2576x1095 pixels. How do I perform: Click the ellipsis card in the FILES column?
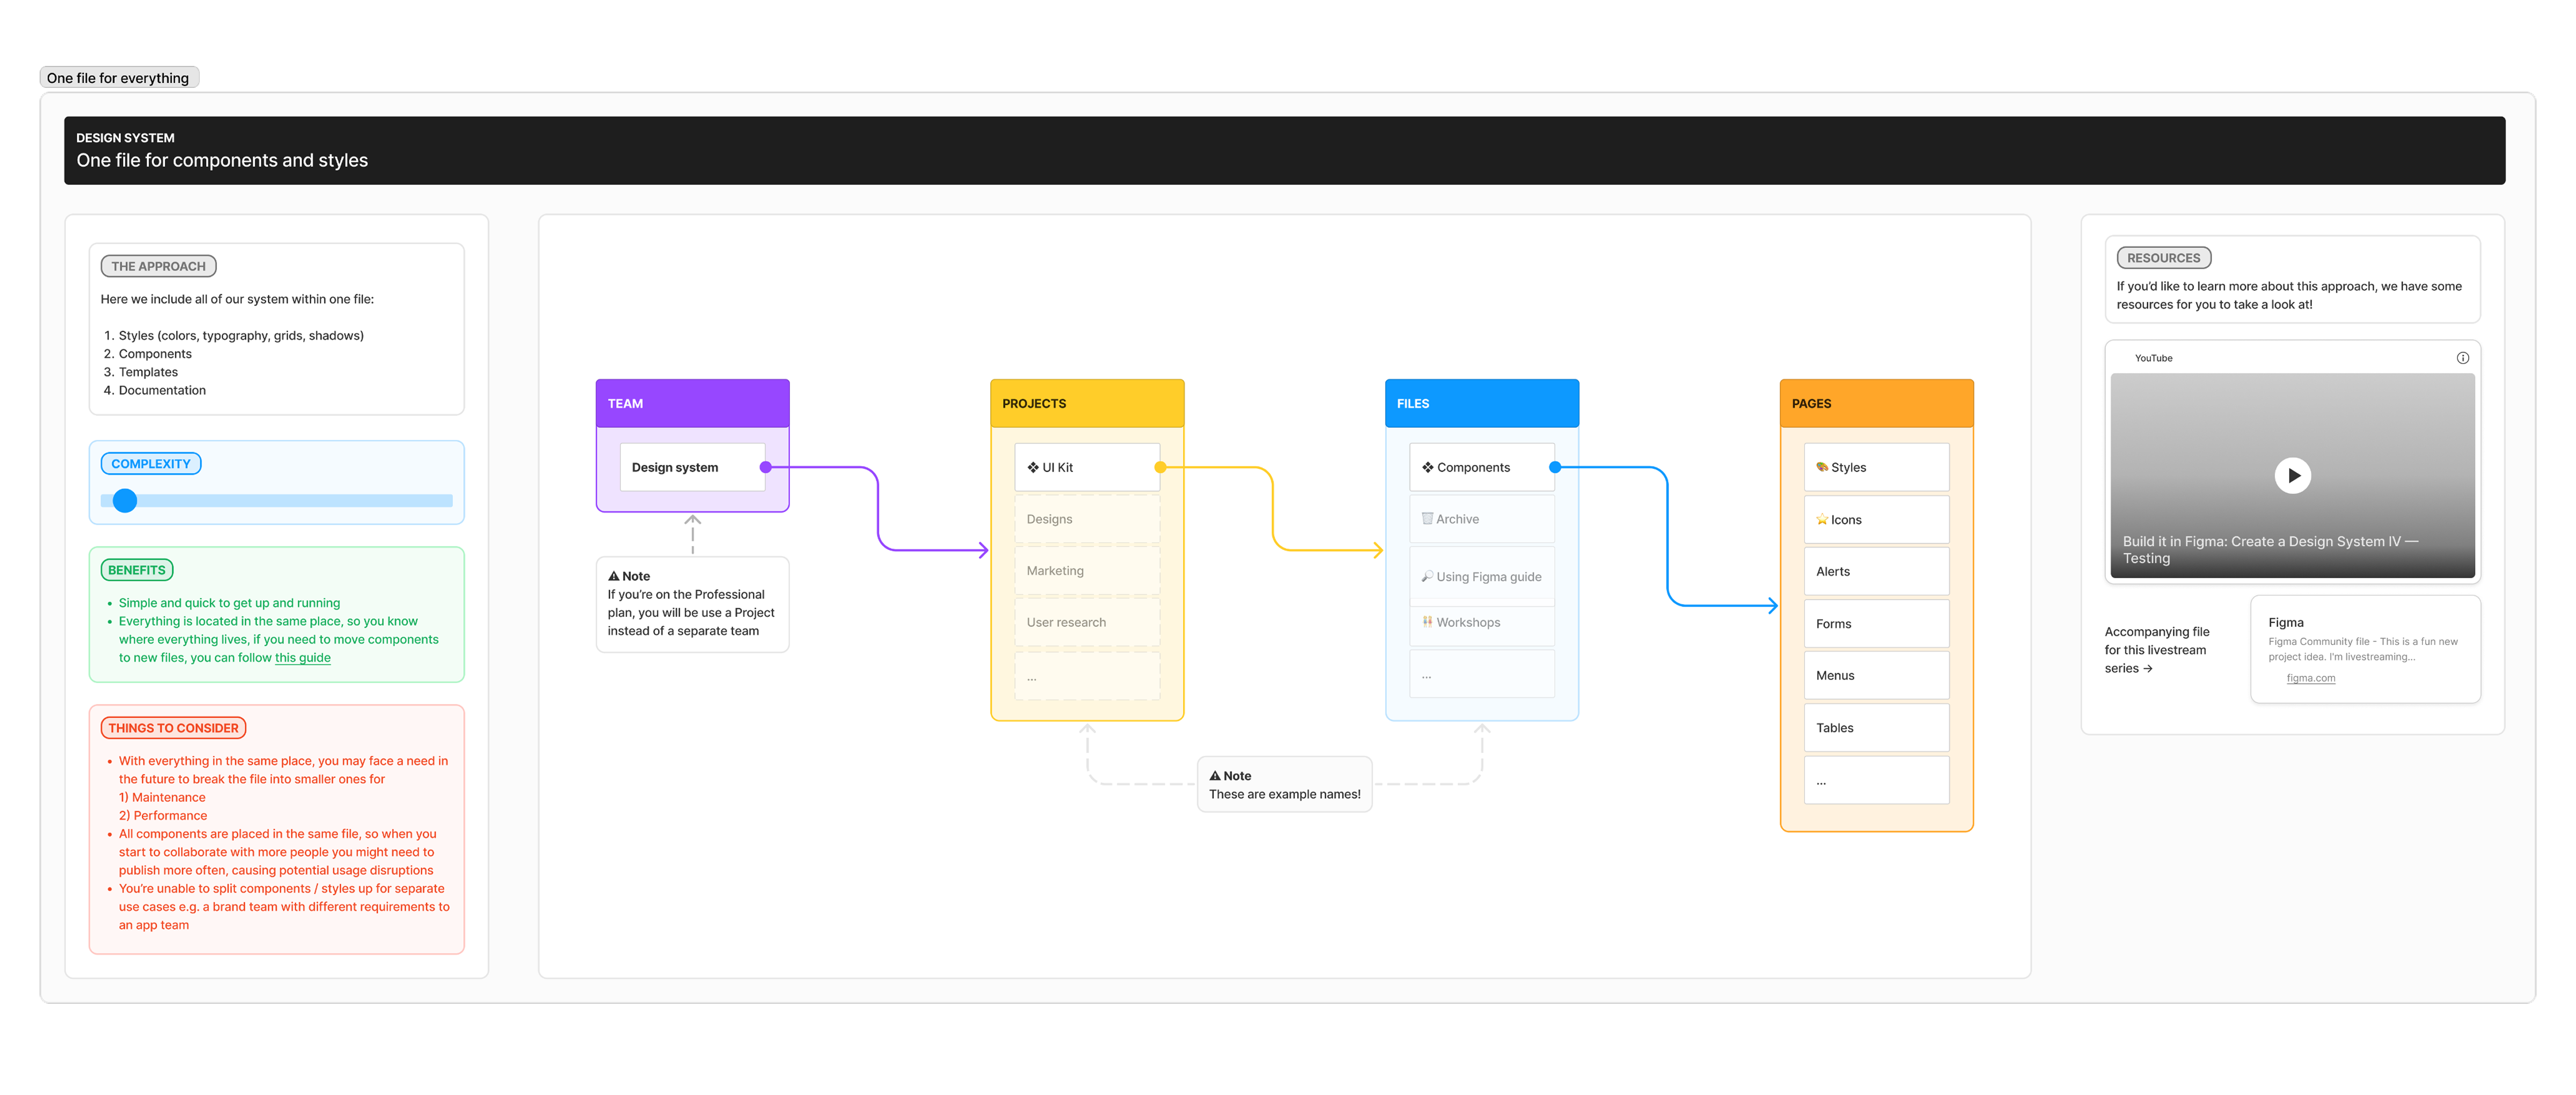(x=1482, y=673)
